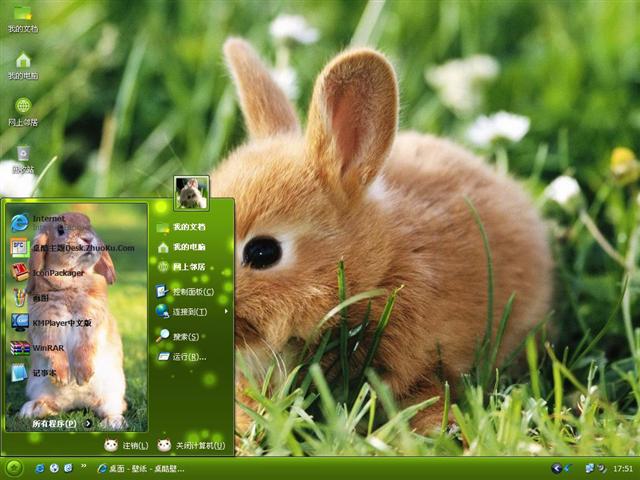Click the 注销(L) log off button
The height and width of the screenshot is (480, 640).
[126, 445]
